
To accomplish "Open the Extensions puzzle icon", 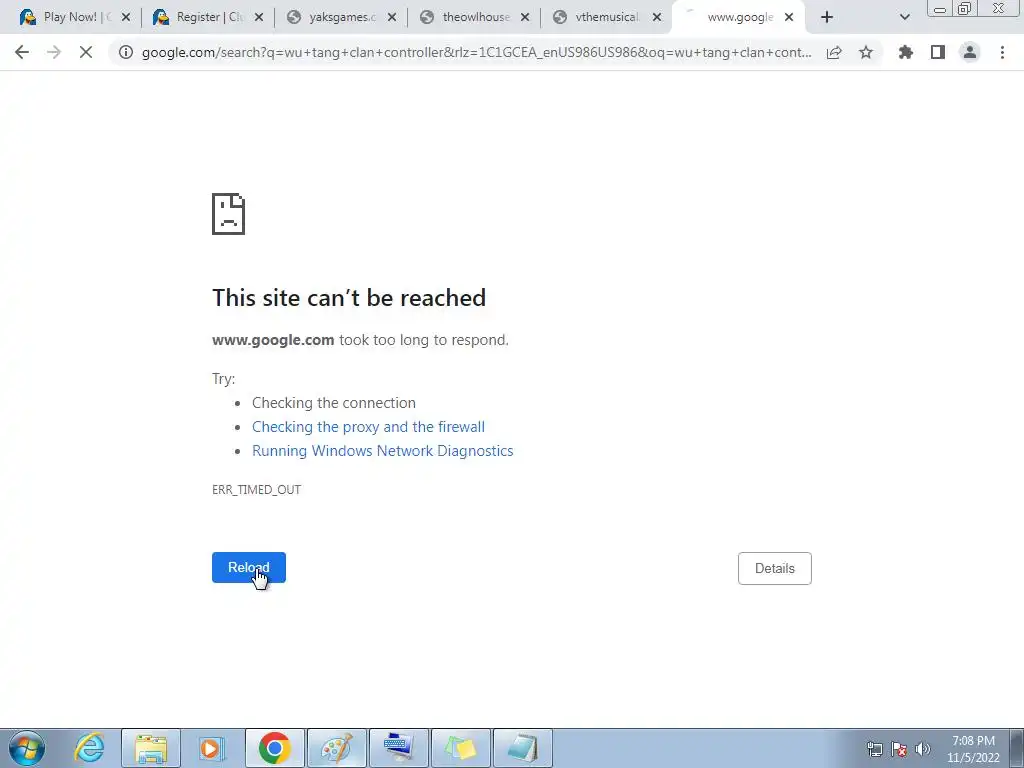I will (906, 52).
